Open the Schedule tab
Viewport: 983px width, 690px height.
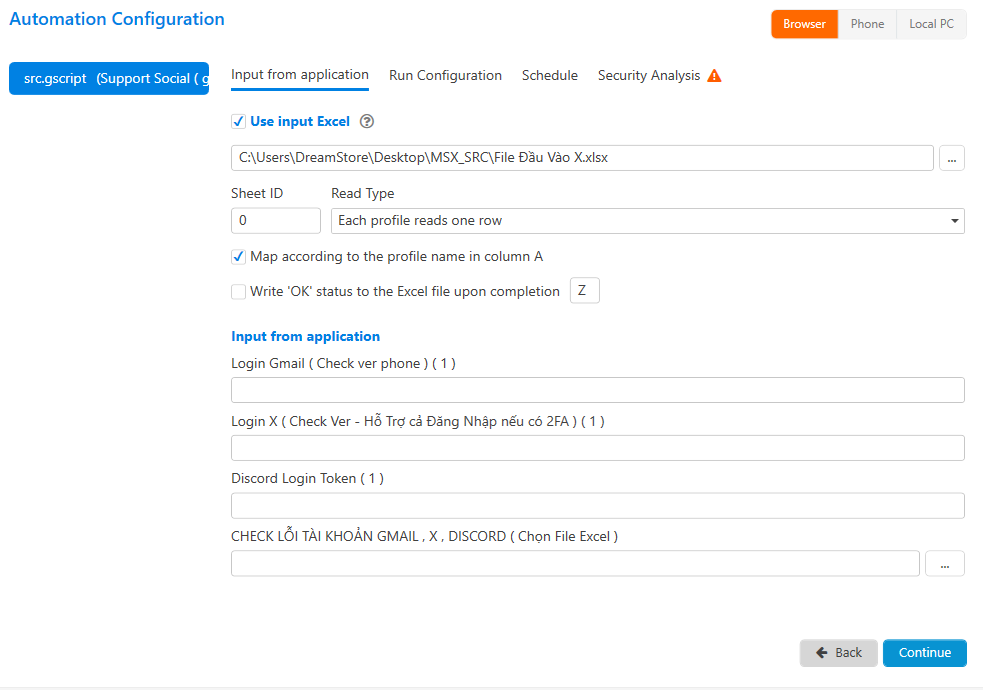coord(549,76)
